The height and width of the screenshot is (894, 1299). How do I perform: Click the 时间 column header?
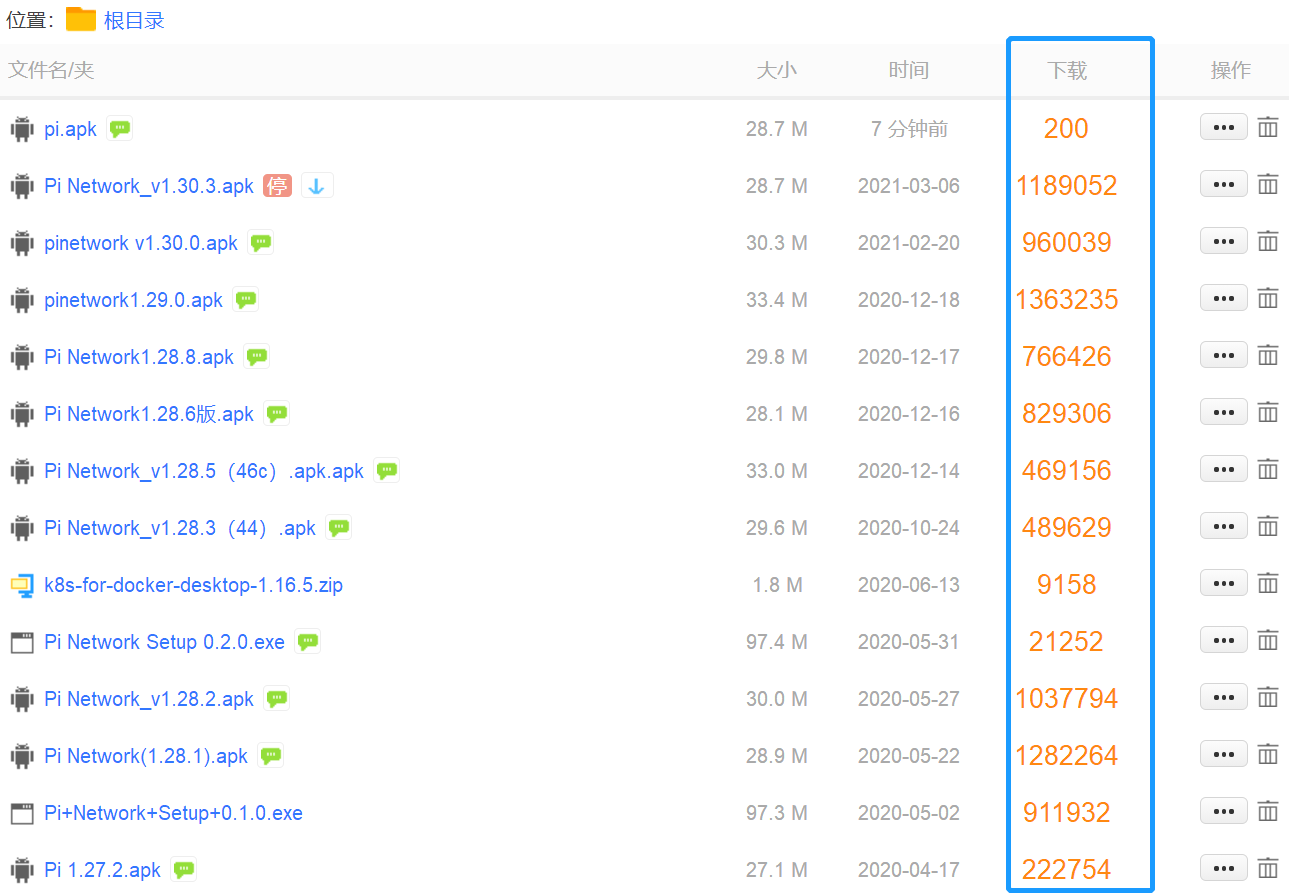[909, 70]
